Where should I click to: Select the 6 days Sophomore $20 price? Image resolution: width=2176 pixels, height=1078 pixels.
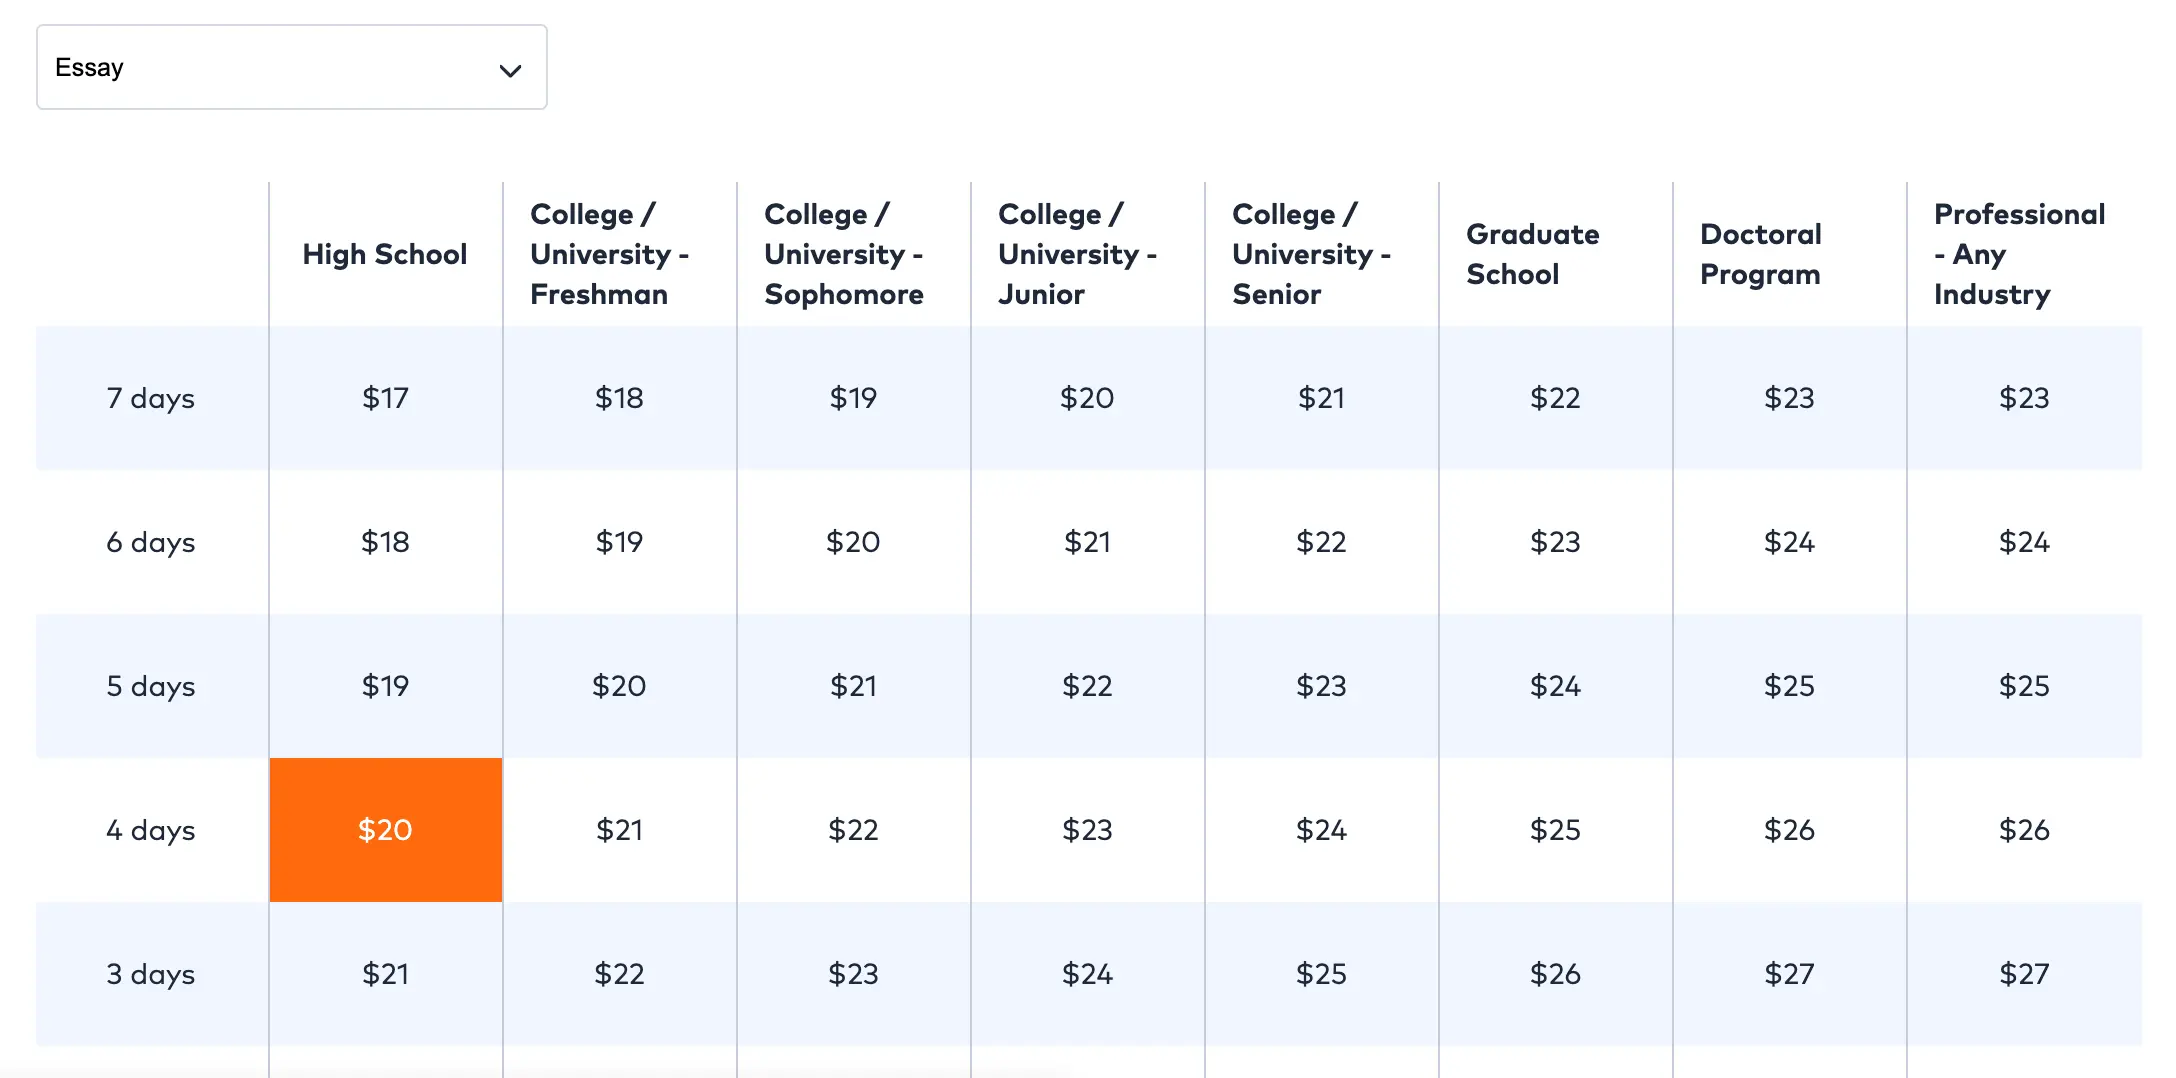pyautogui.click(x=853, y=542)
